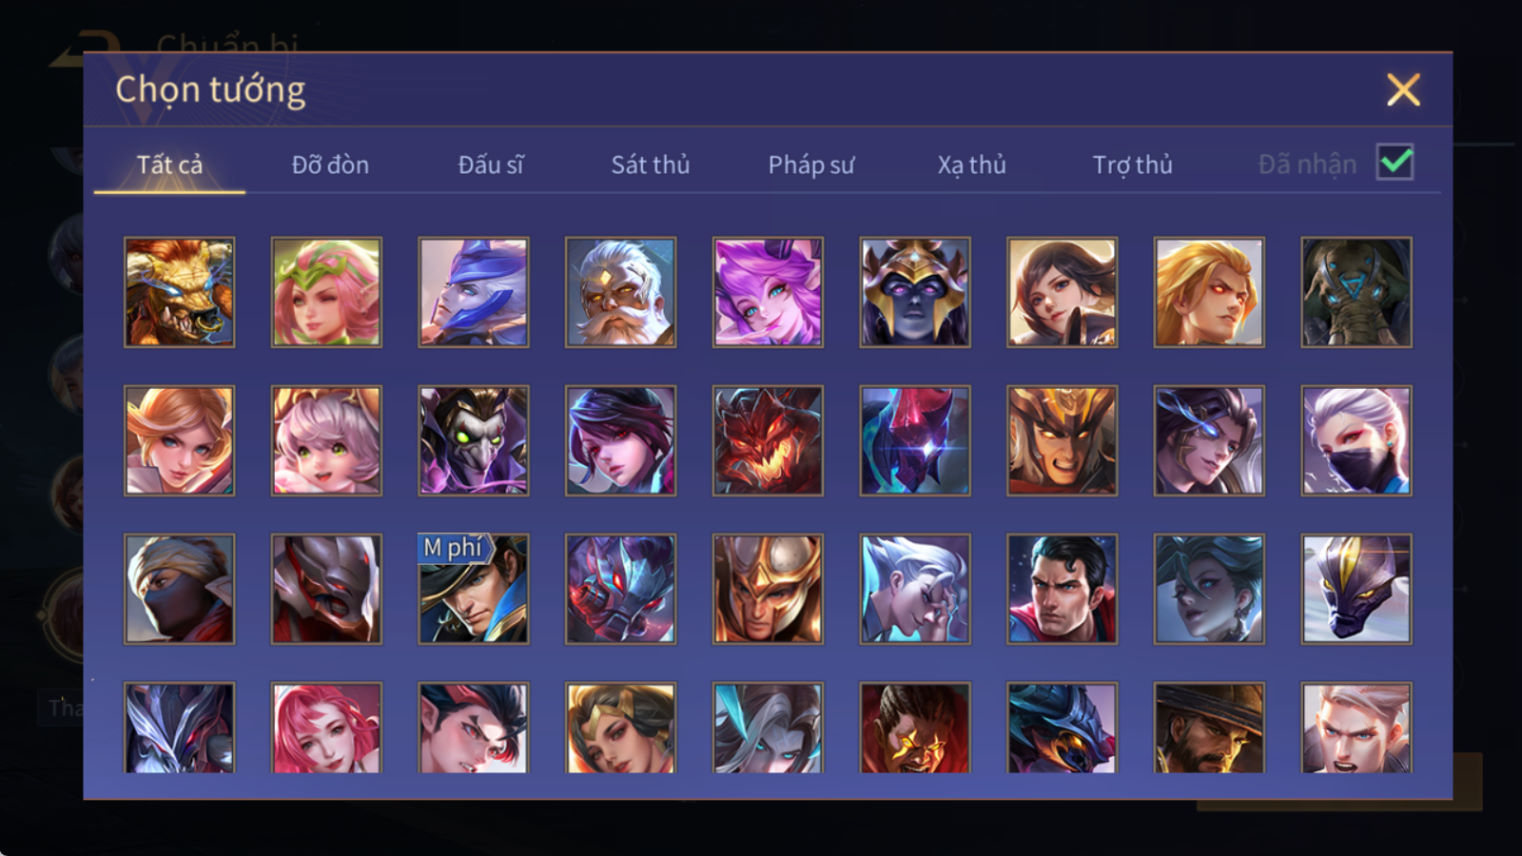
Task: Choose the lion beast hero portrait
Action: coord(179,292)
